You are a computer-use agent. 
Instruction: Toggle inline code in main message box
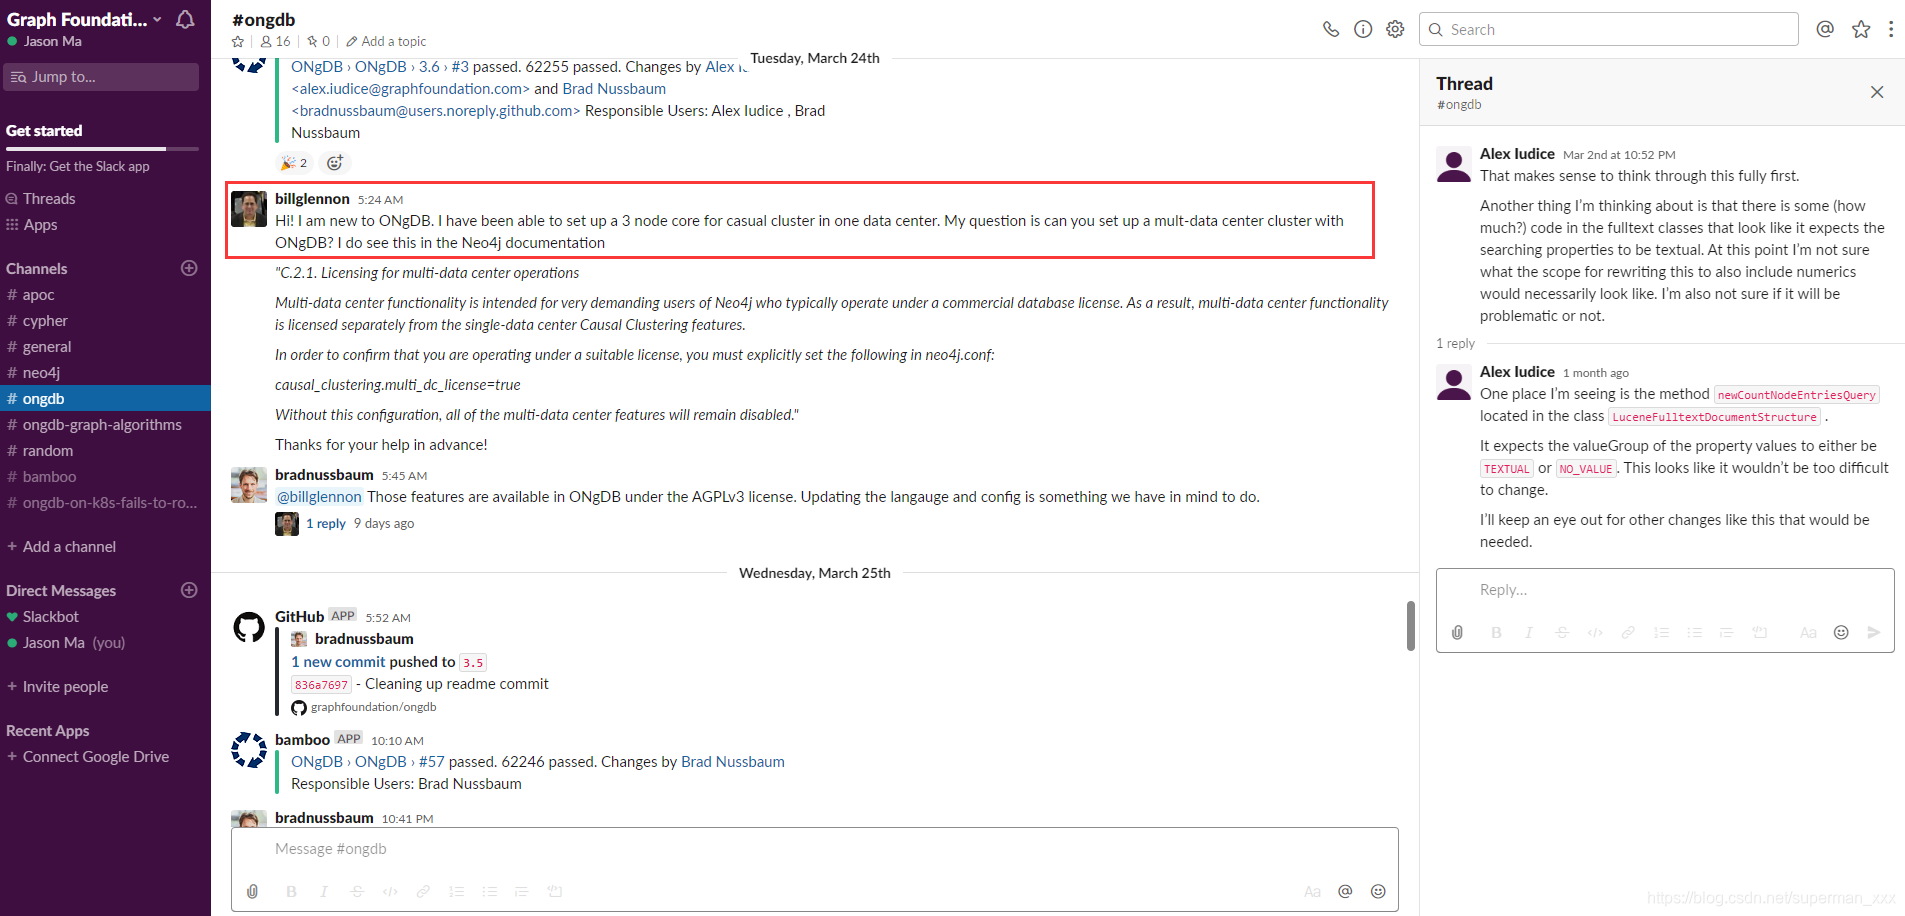390,891
